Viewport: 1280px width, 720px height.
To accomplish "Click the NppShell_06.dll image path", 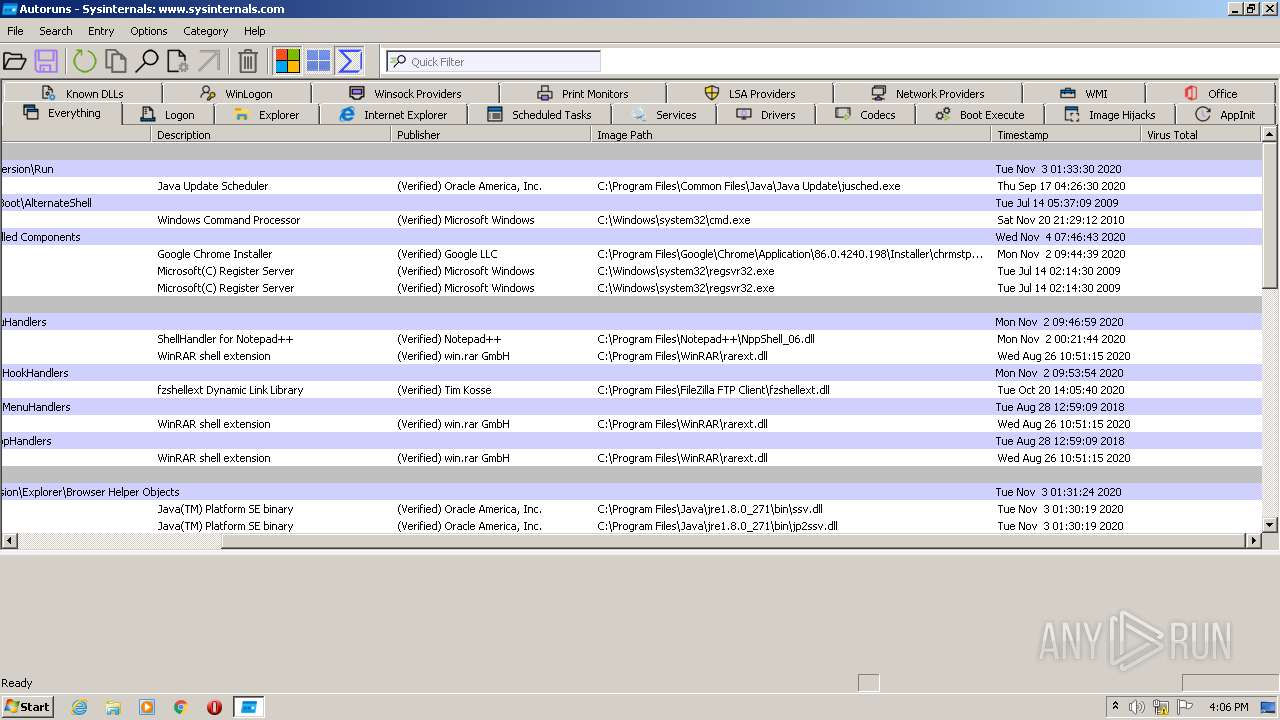I will coord(706,339).
